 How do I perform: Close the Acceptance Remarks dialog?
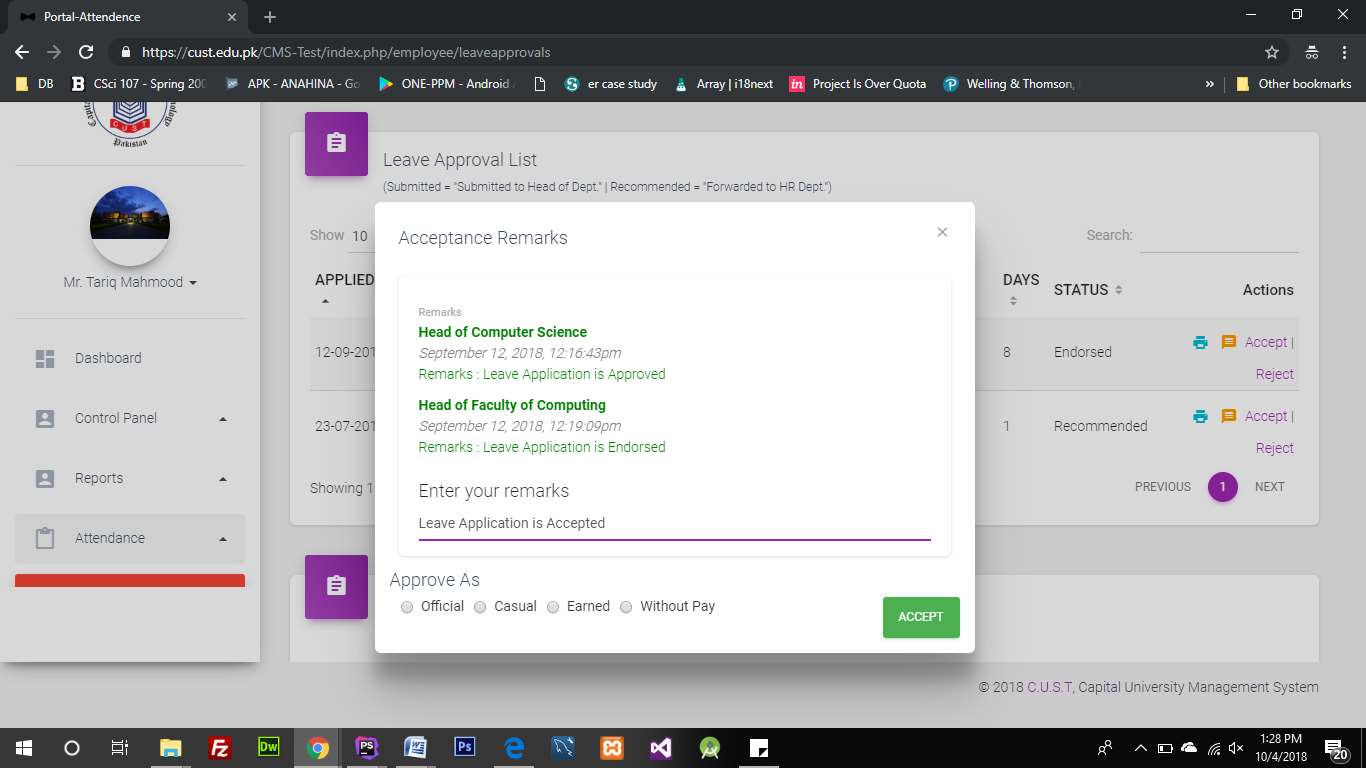tap(942, 232)
